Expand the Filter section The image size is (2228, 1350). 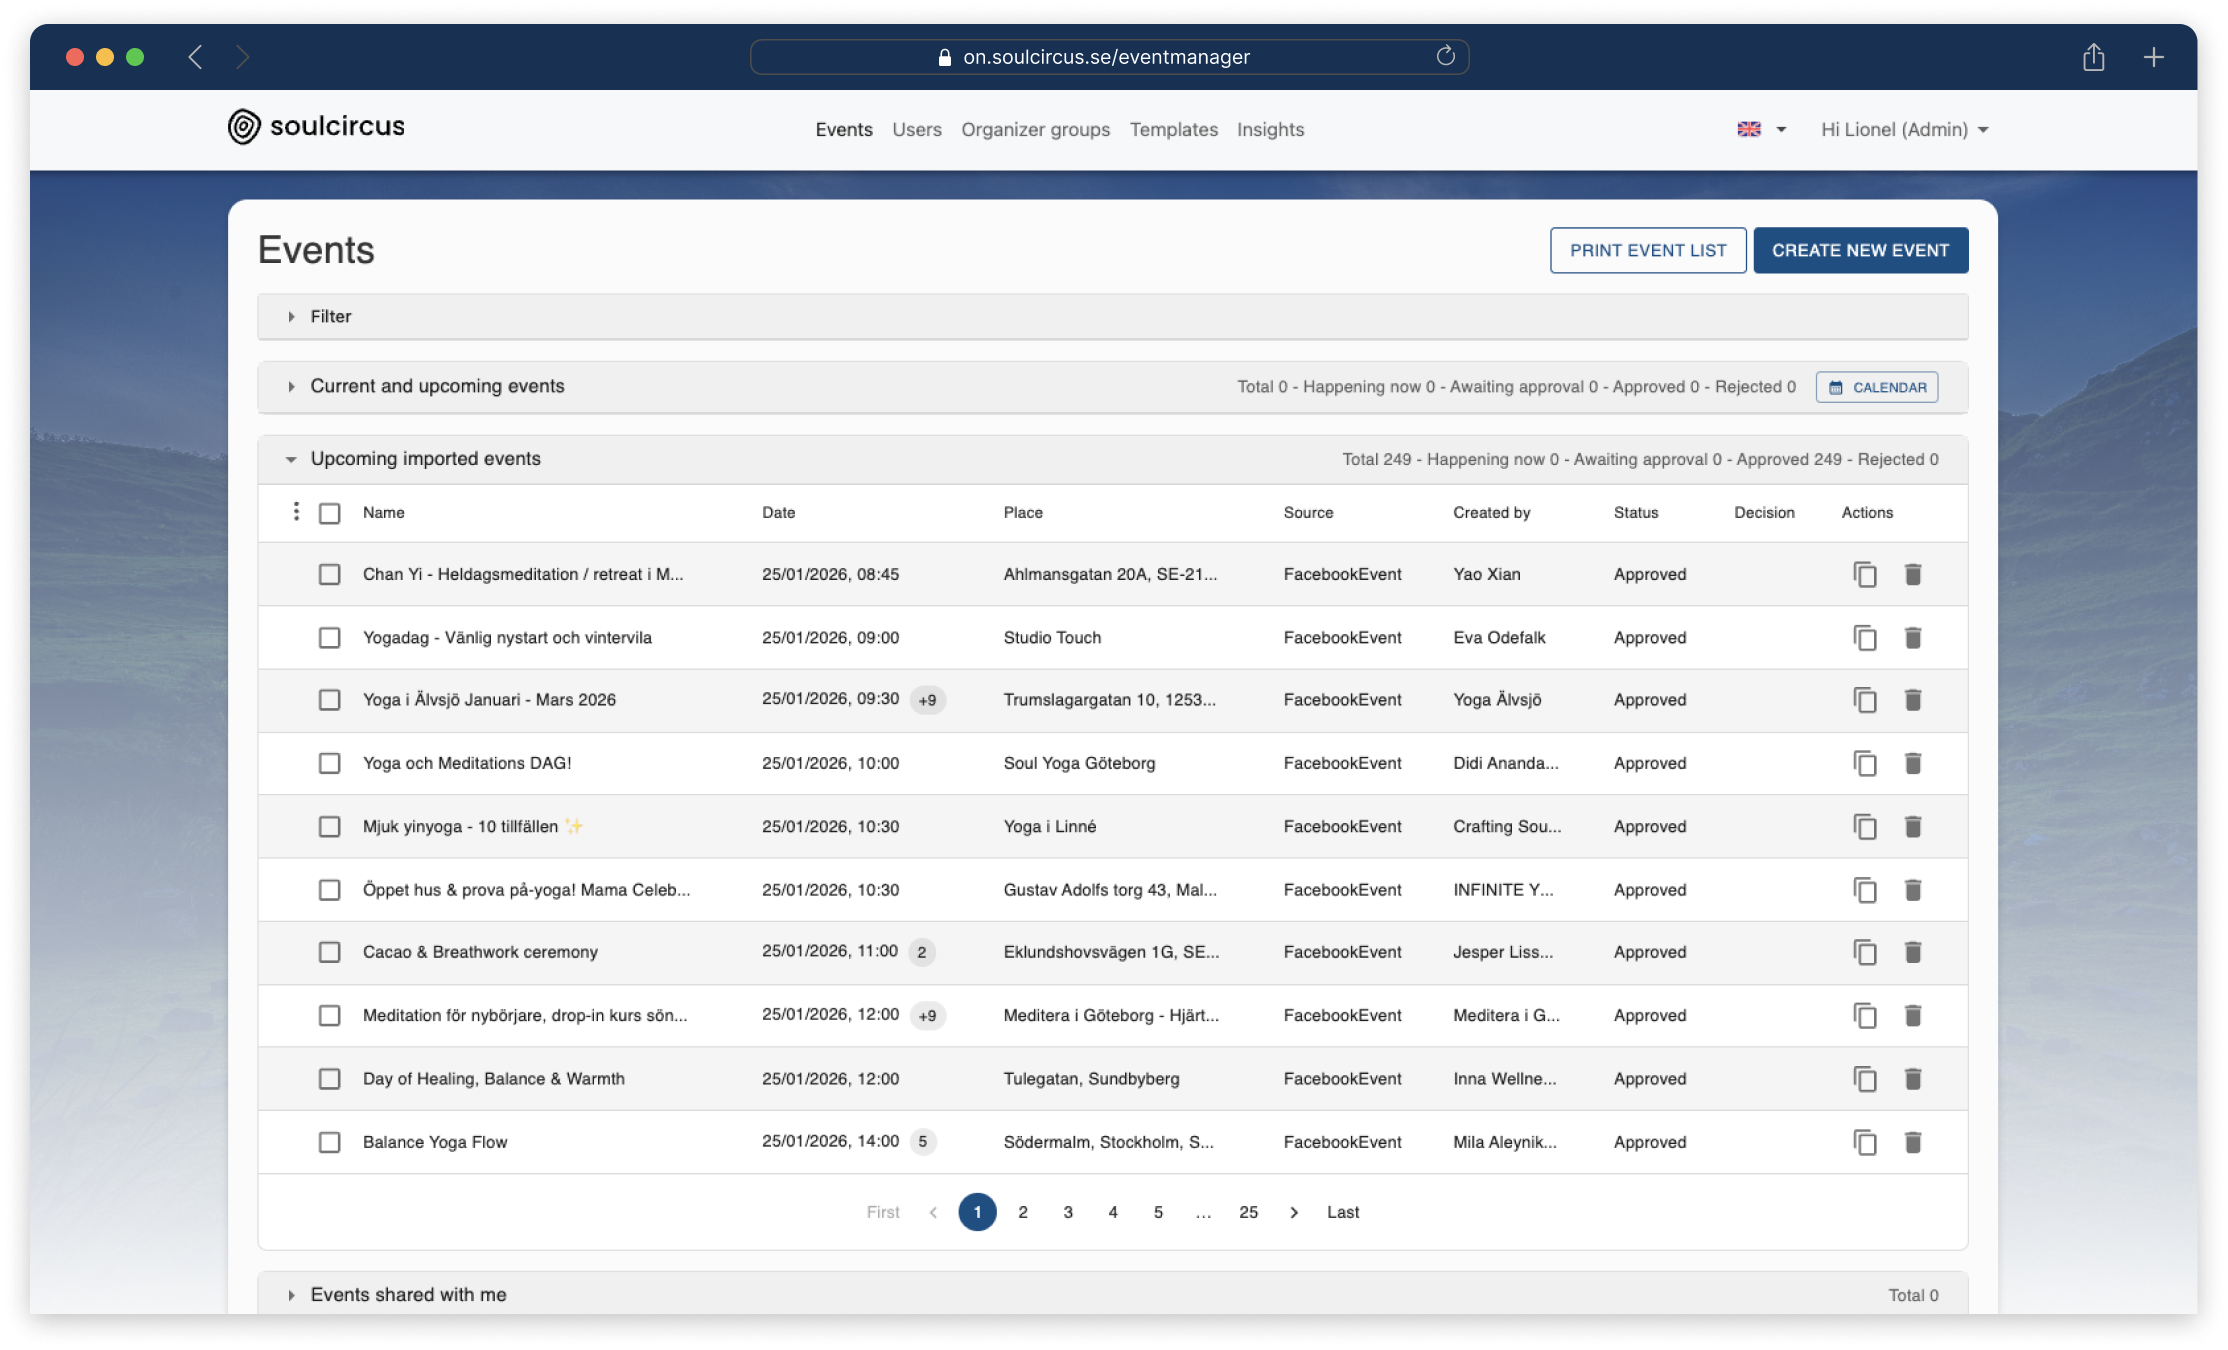coord(330,316)
